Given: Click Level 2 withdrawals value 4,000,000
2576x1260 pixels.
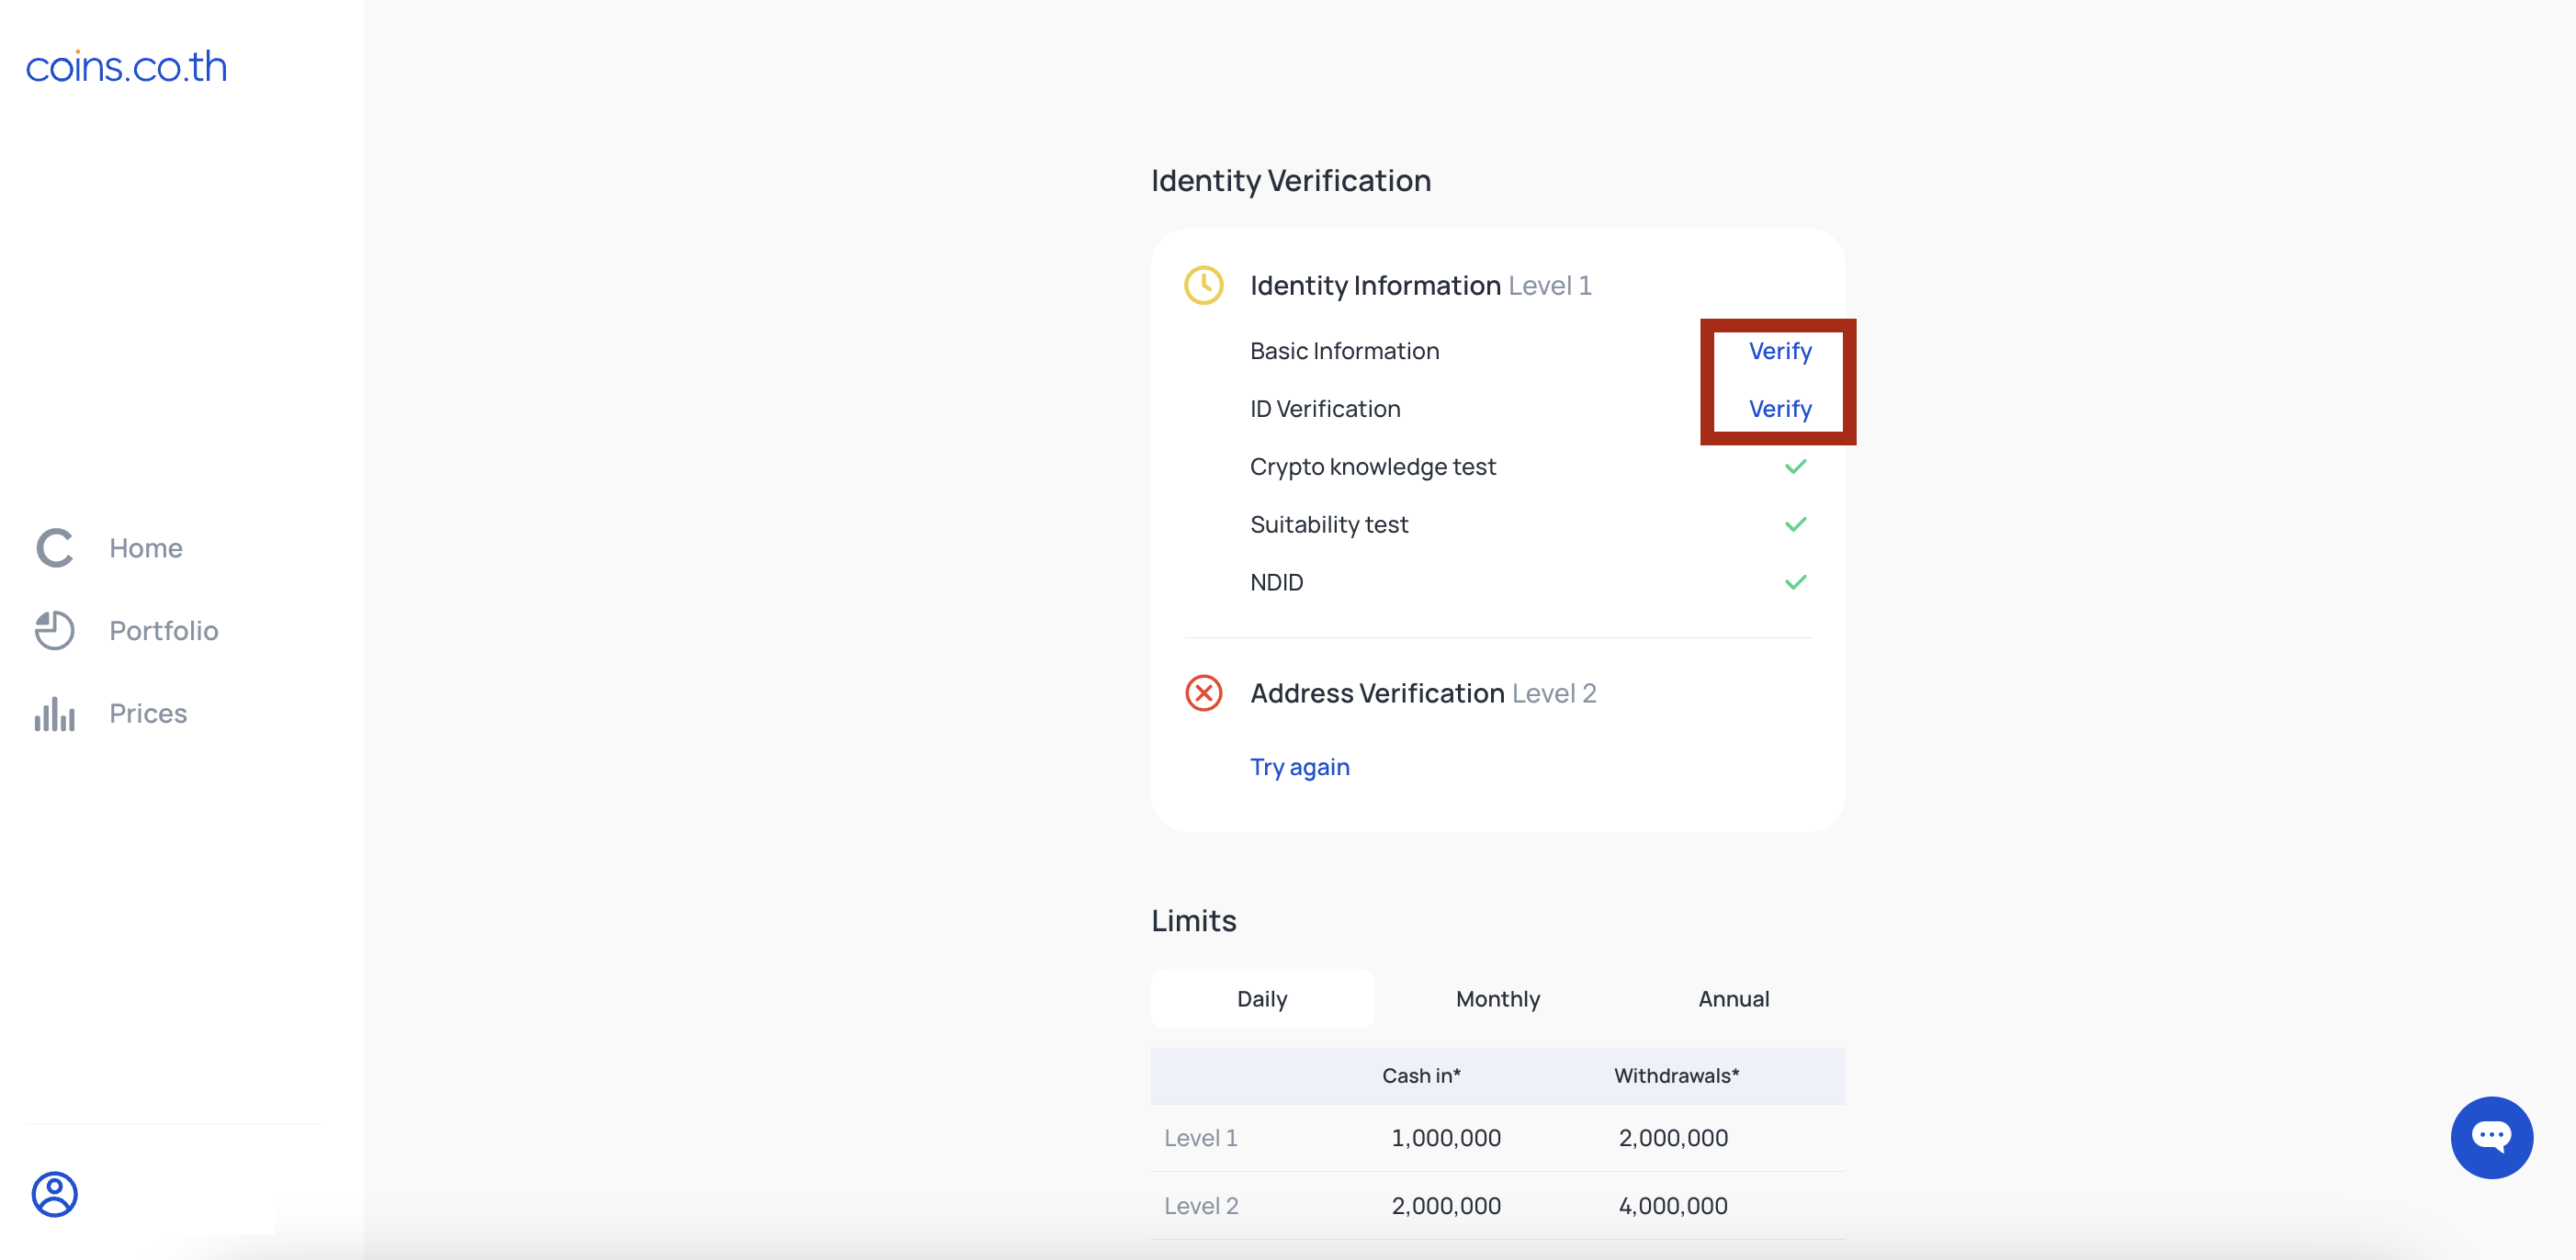Looking at the screenshot, I should [x=1673, y=1206].
